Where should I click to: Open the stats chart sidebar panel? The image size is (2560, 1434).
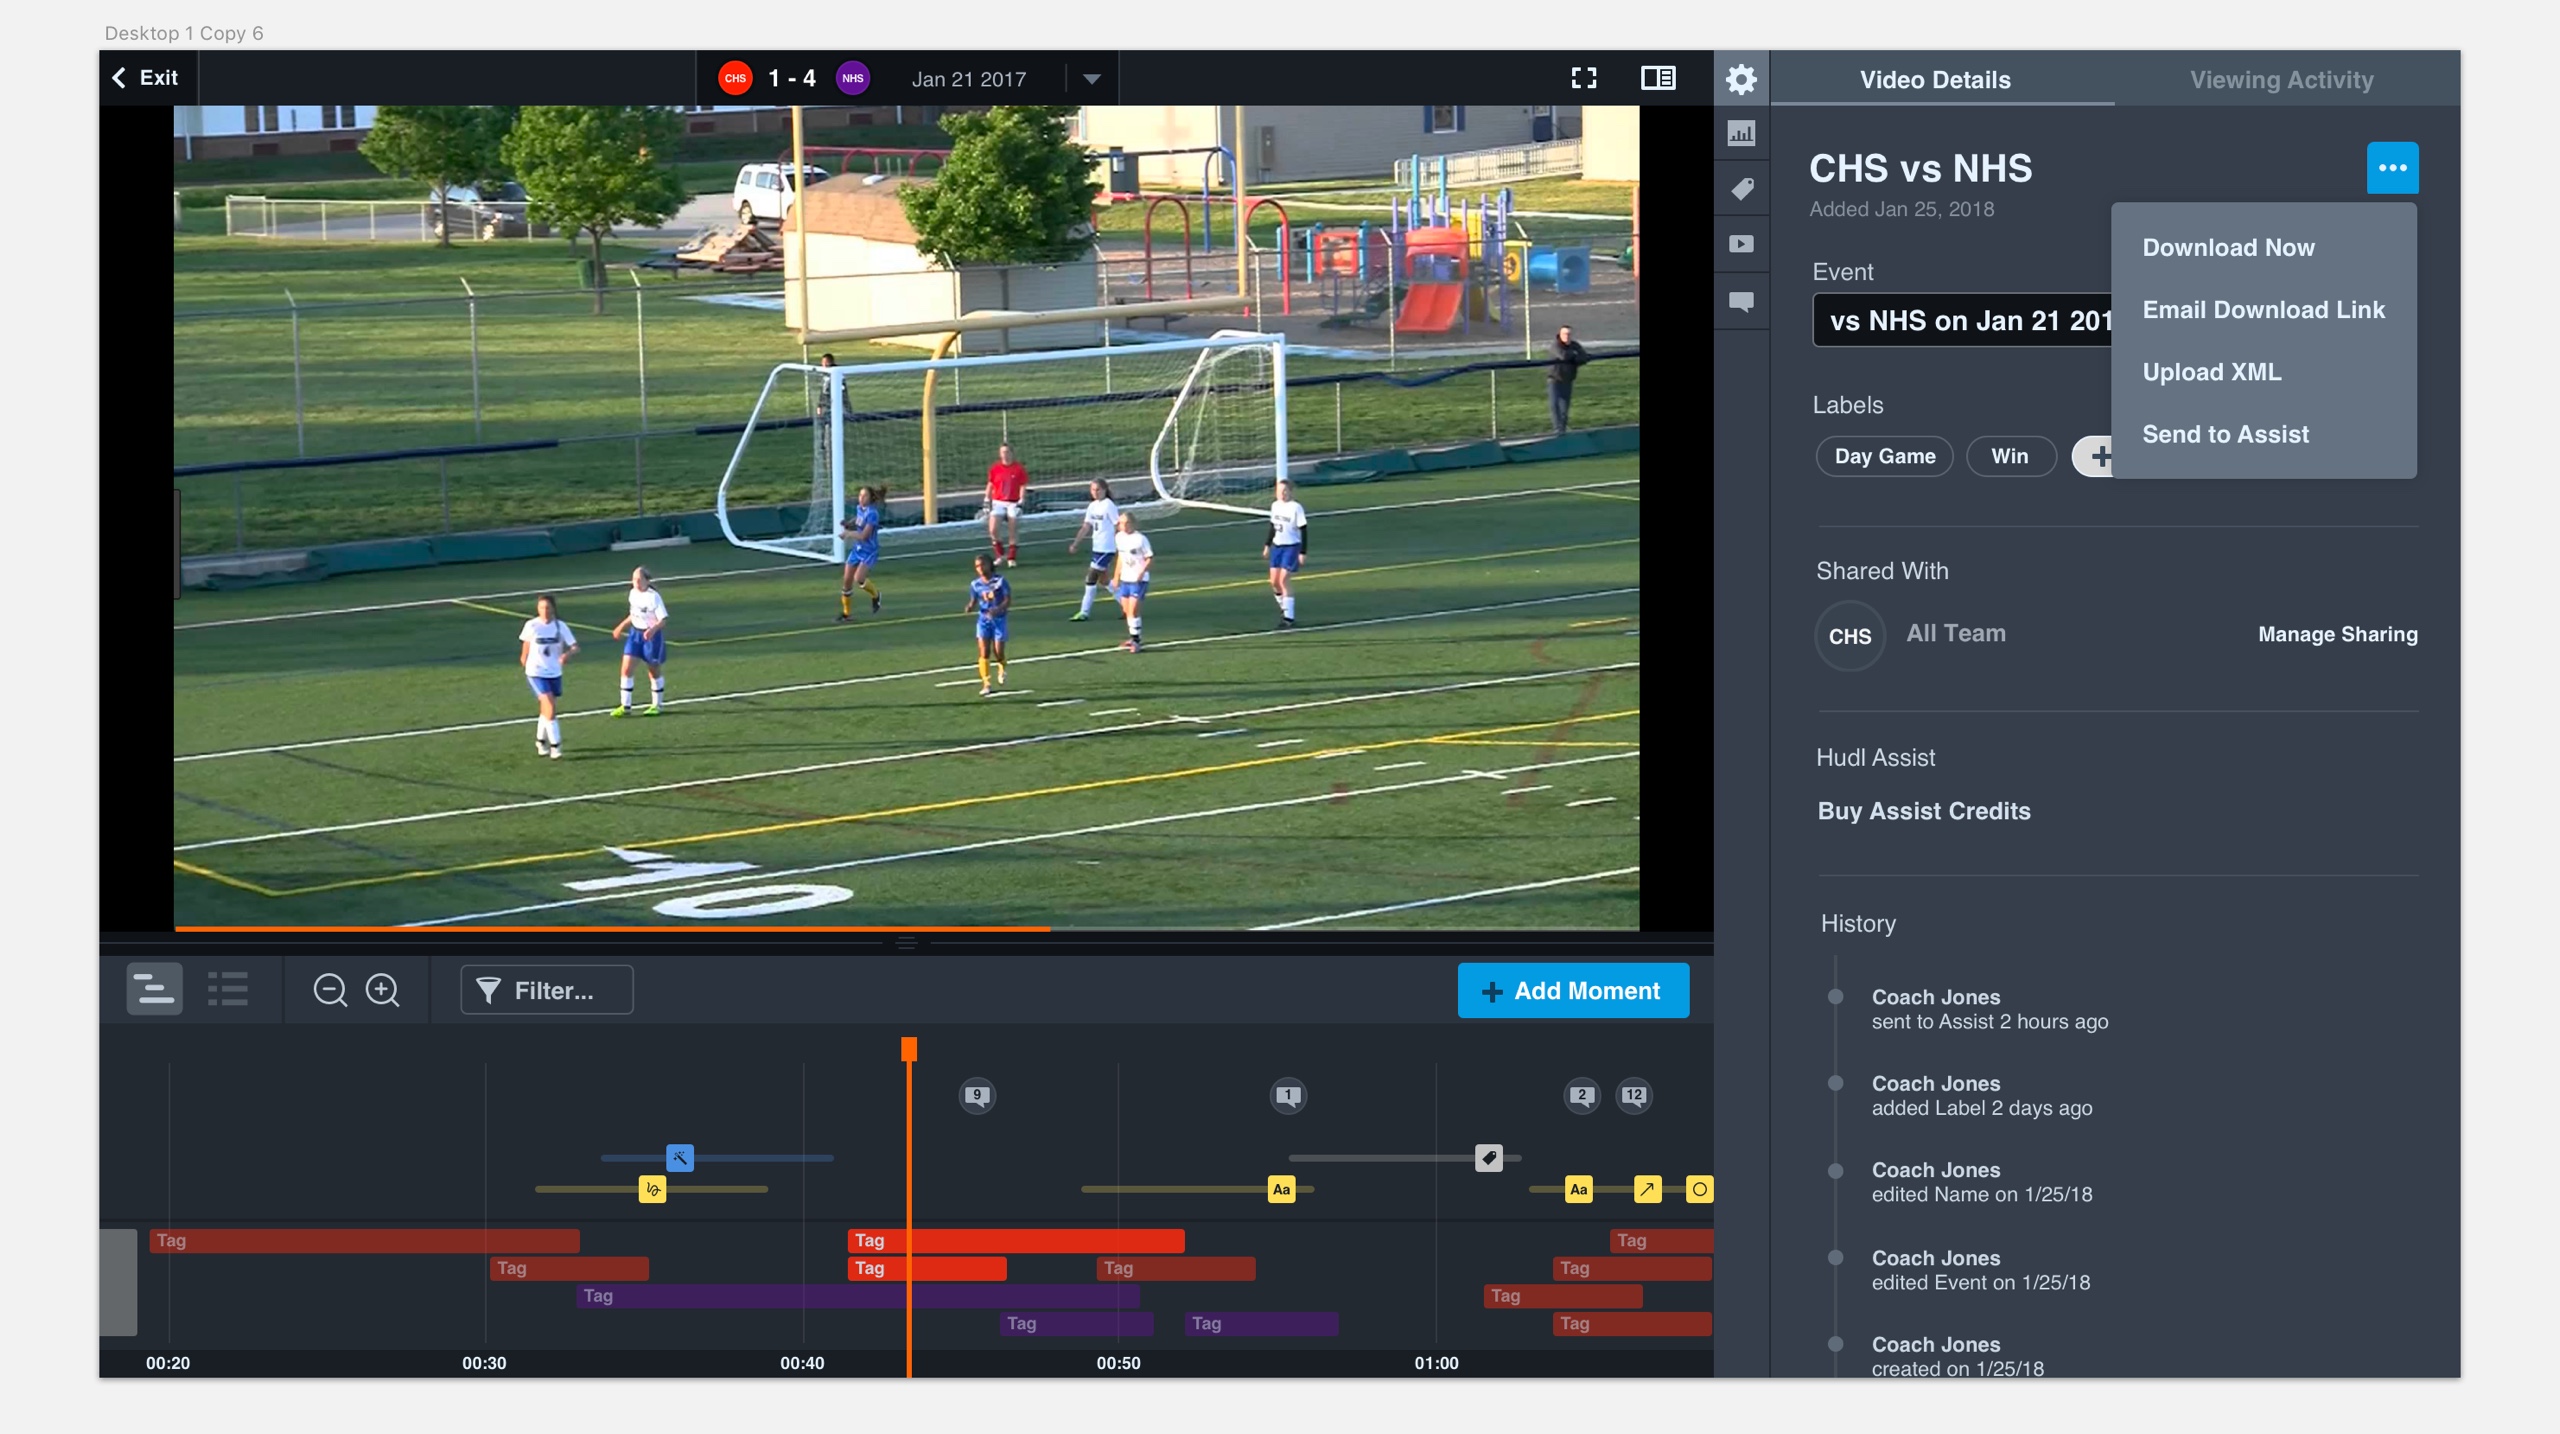1741,133
